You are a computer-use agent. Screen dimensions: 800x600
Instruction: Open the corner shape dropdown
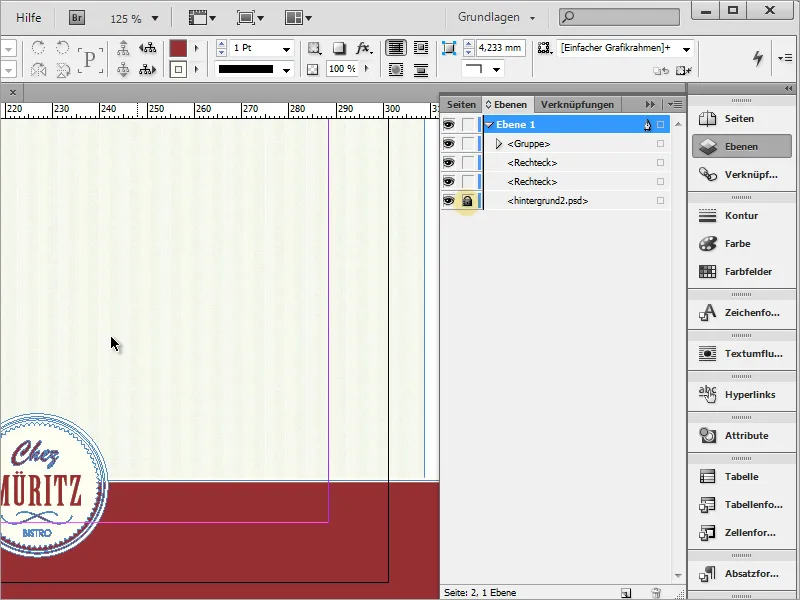click(496, 69)
